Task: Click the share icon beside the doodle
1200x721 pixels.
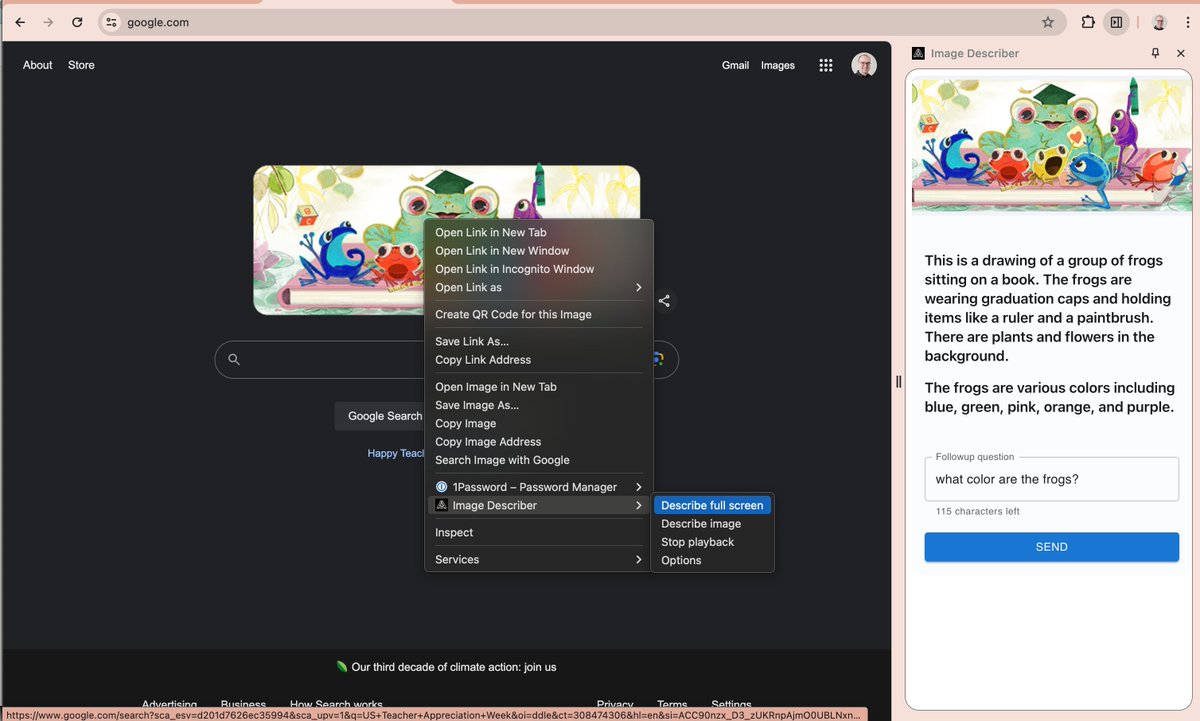Action: point(665,300)
